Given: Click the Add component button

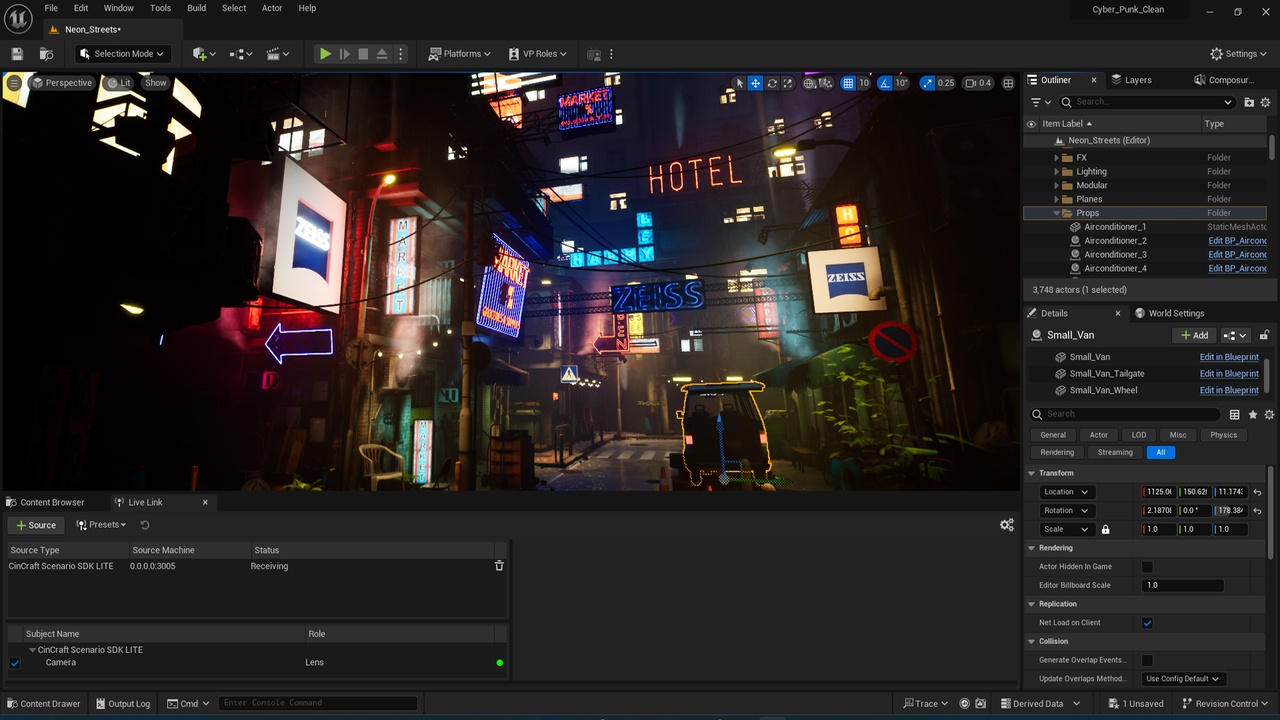Looking at the screenshot, I should [1195, 335].
